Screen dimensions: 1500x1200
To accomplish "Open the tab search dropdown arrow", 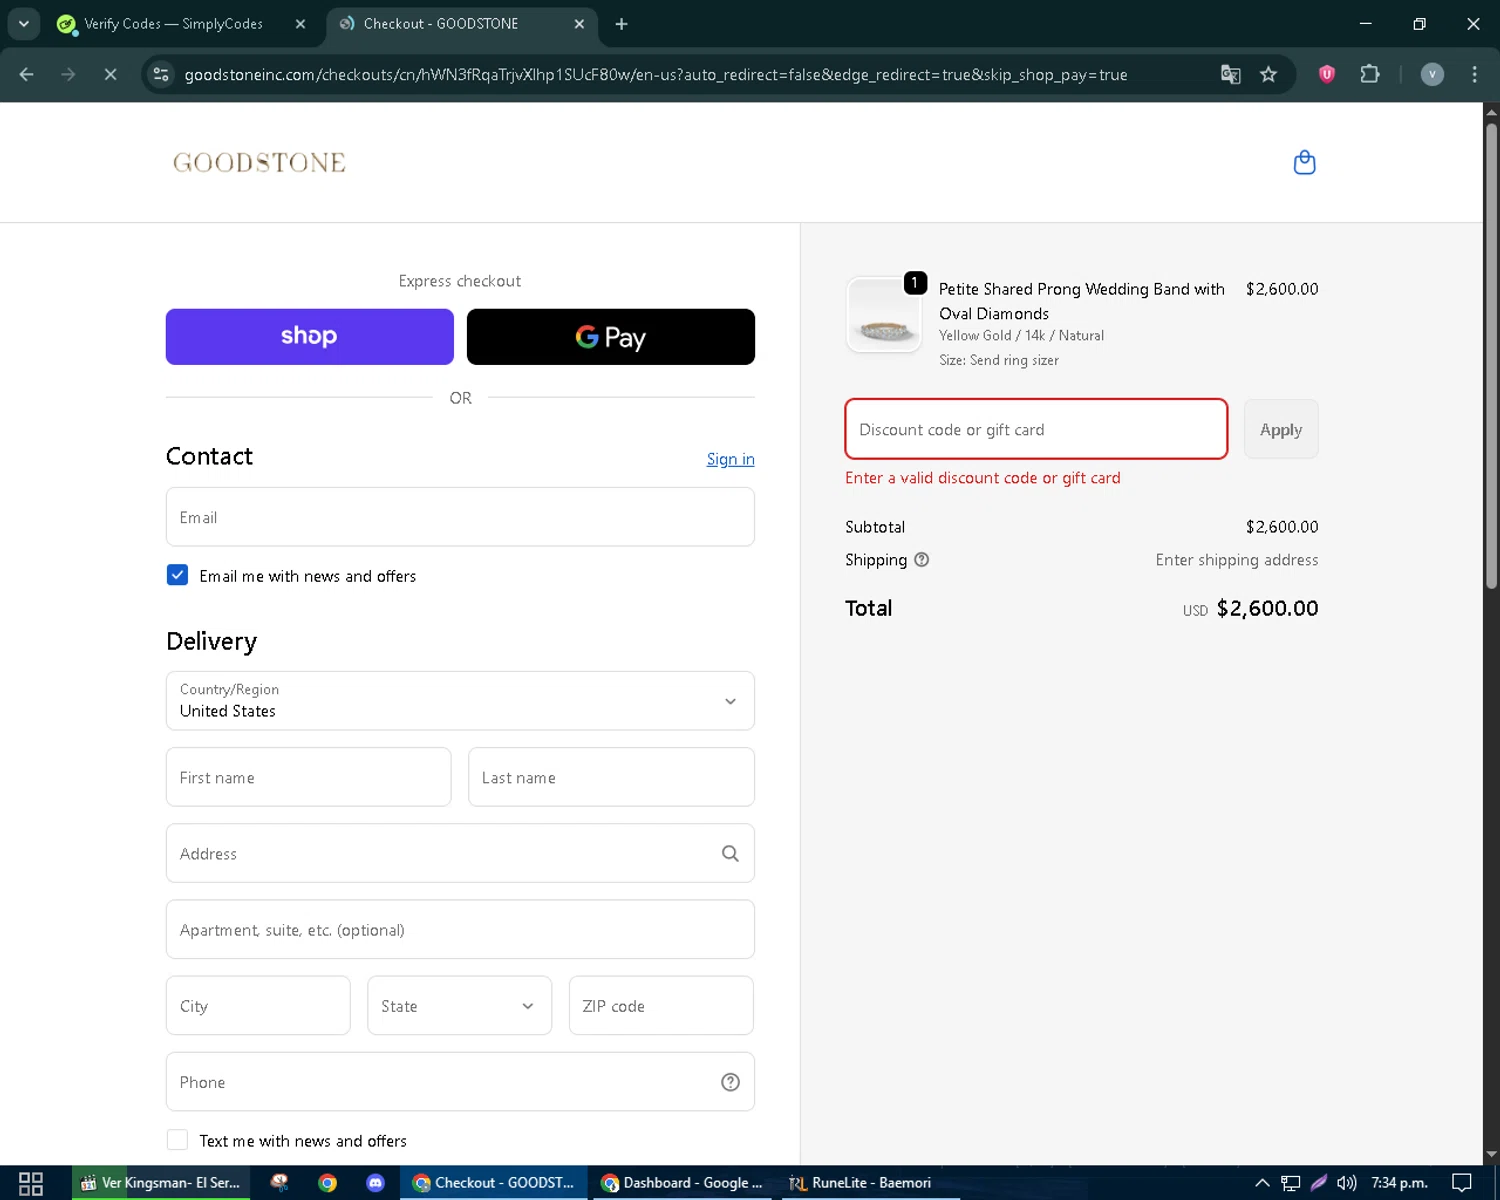I will (x=23, y=24).
